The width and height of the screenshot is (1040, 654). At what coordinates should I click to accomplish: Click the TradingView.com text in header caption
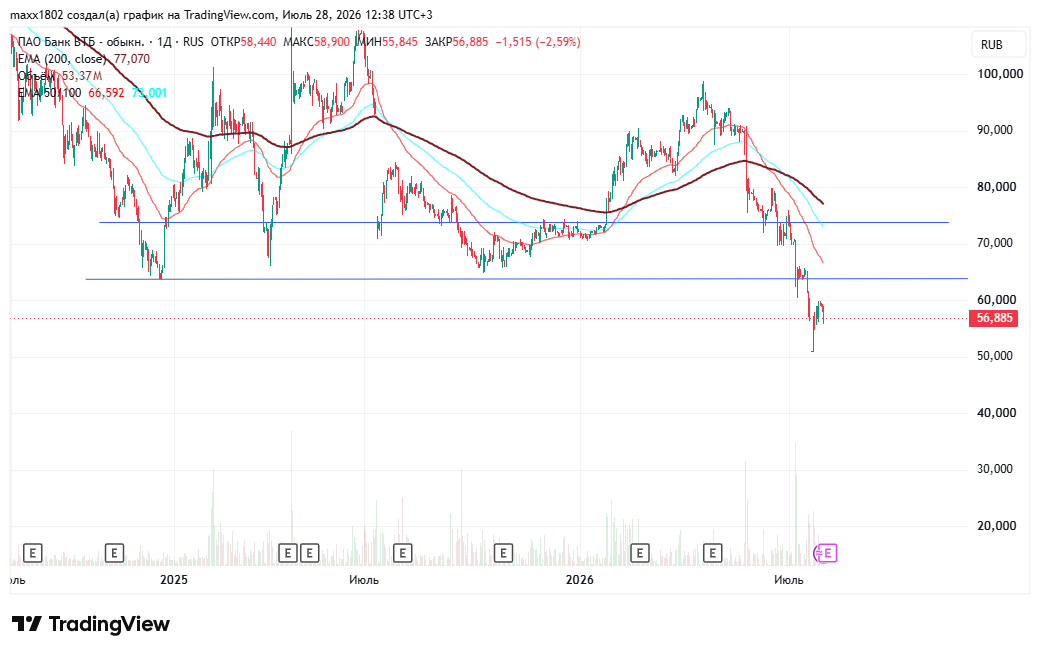click(229, 15)
